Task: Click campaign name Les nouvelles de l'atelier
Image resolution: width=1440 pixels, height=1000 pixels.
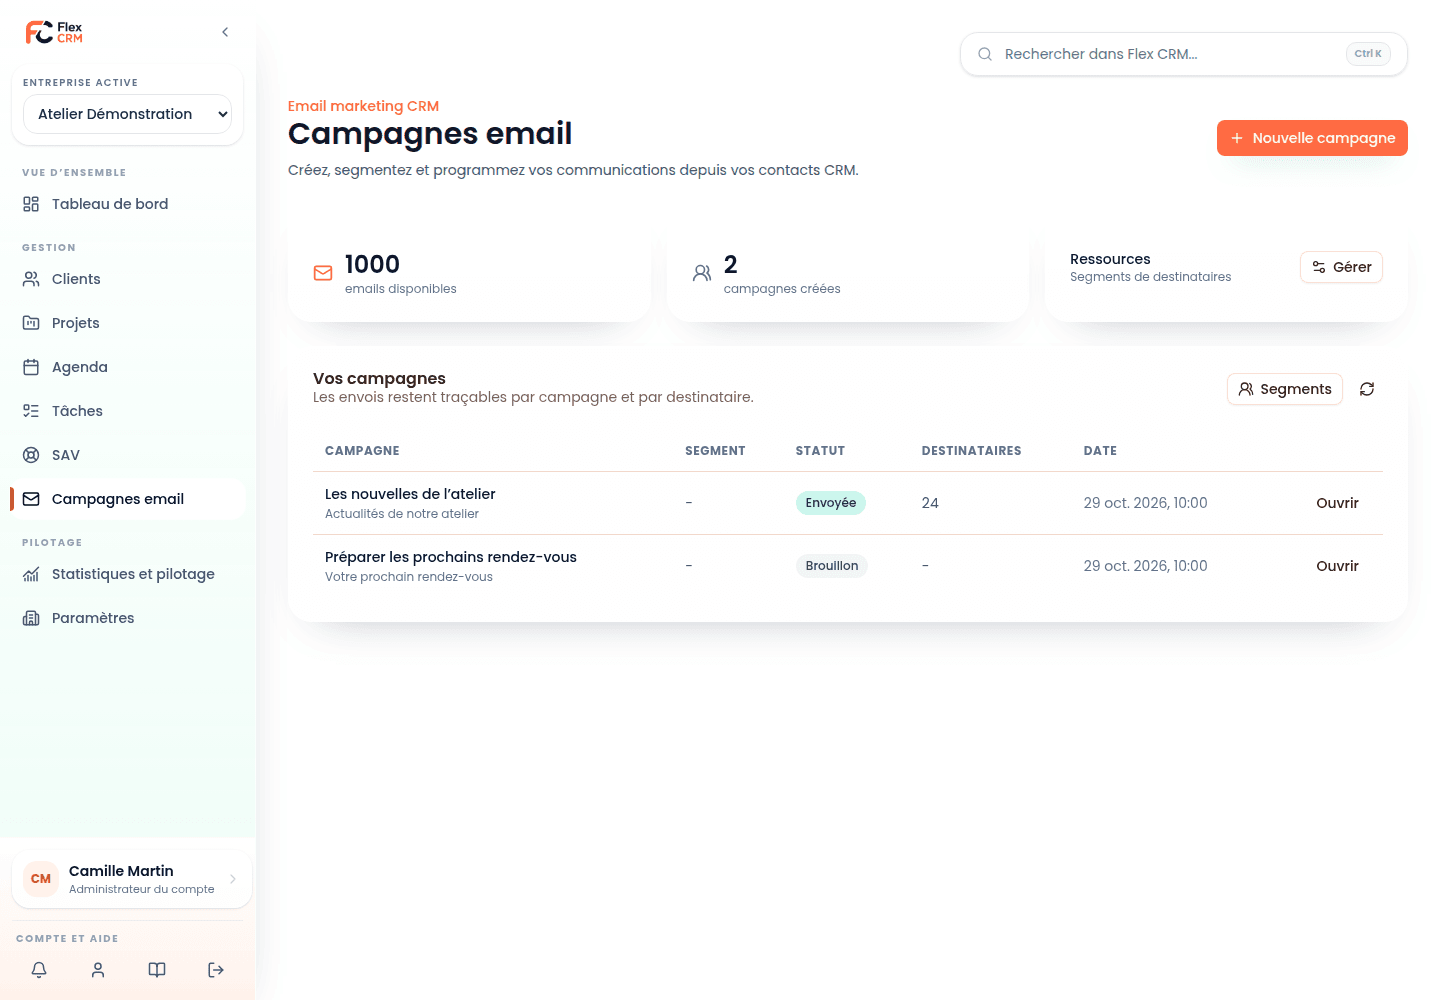Action: tap(410, 494)
